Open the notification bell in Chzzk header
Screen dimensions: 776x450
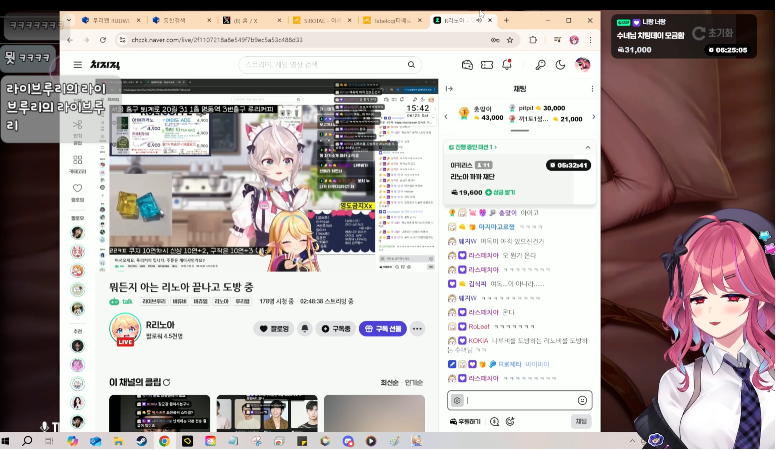(x=507, y=64)
